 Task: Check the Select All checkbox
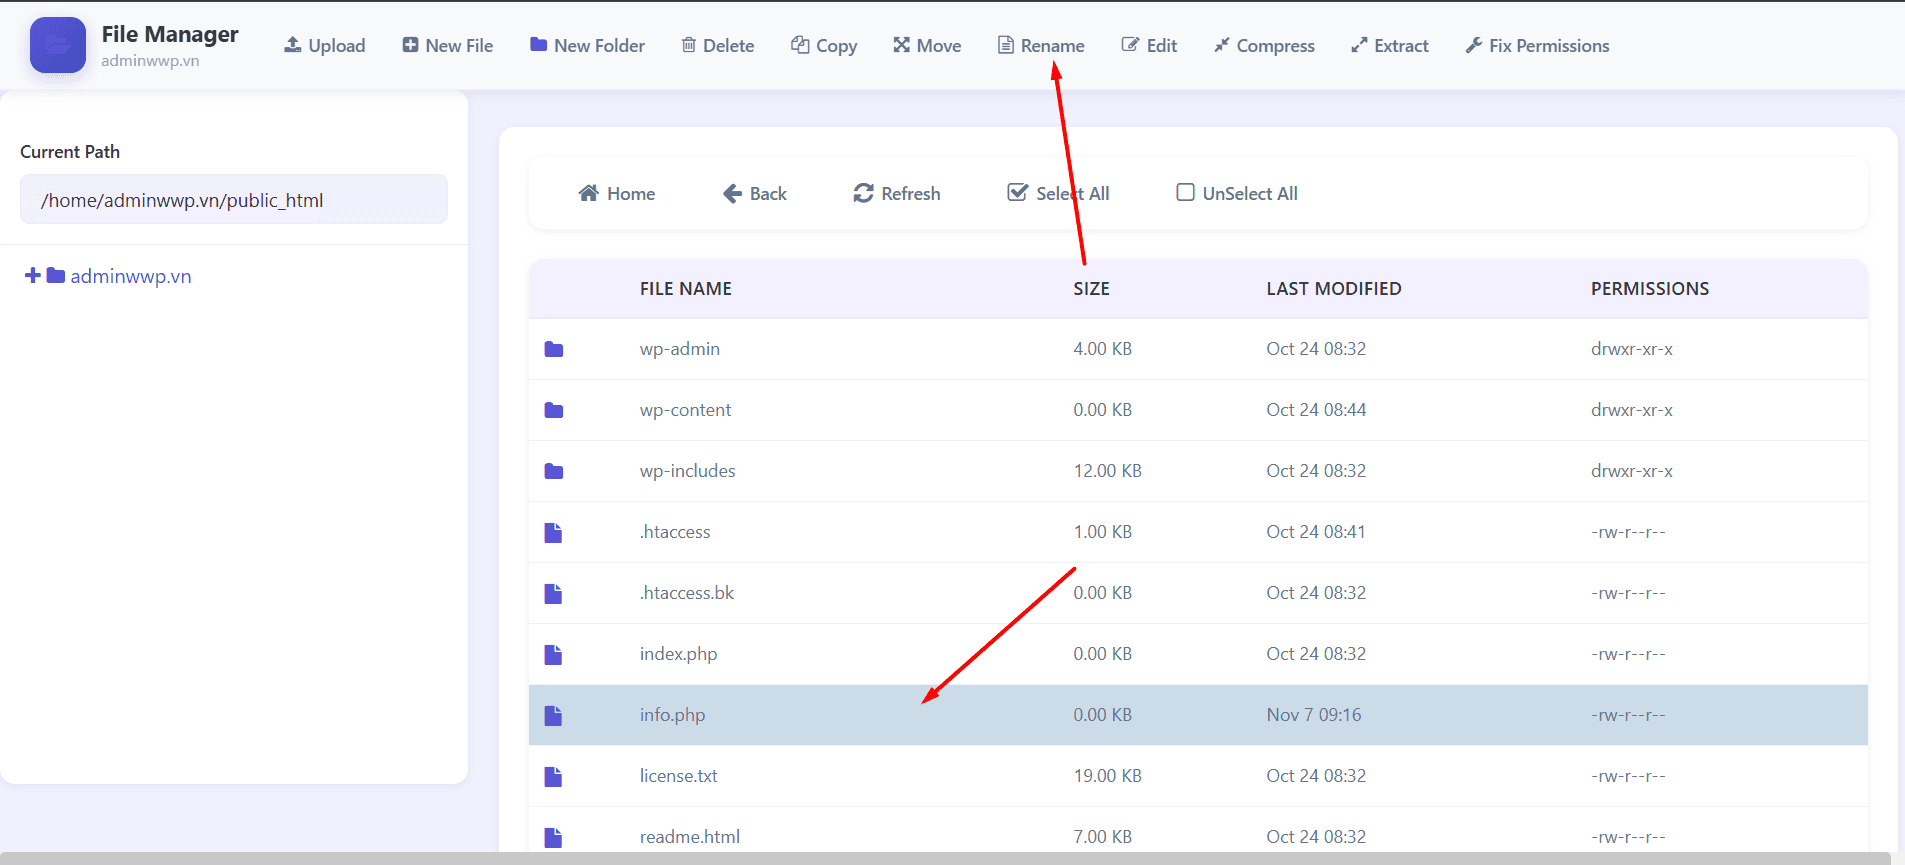(x=1017, y=193)
